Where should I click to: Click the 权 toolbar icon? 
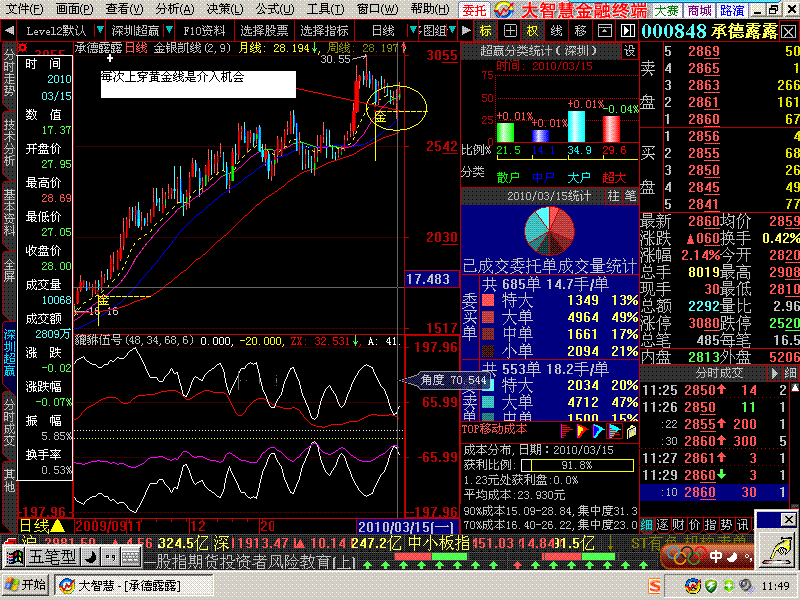pyautogui.click(x=533, y=31)
